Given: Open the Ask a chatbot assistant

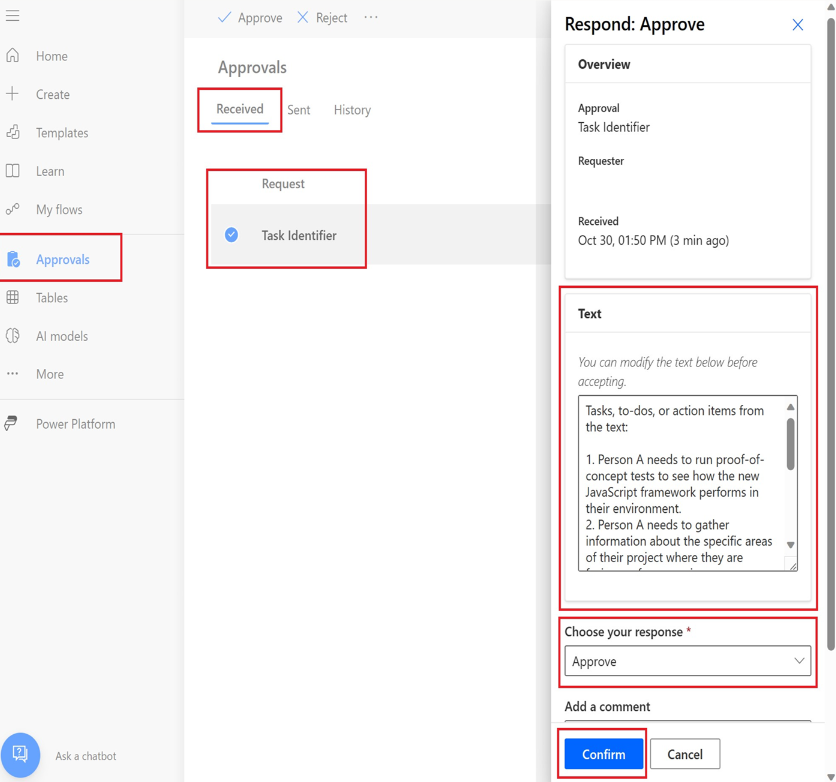Looking at the screenshot, I should point(22,755).
